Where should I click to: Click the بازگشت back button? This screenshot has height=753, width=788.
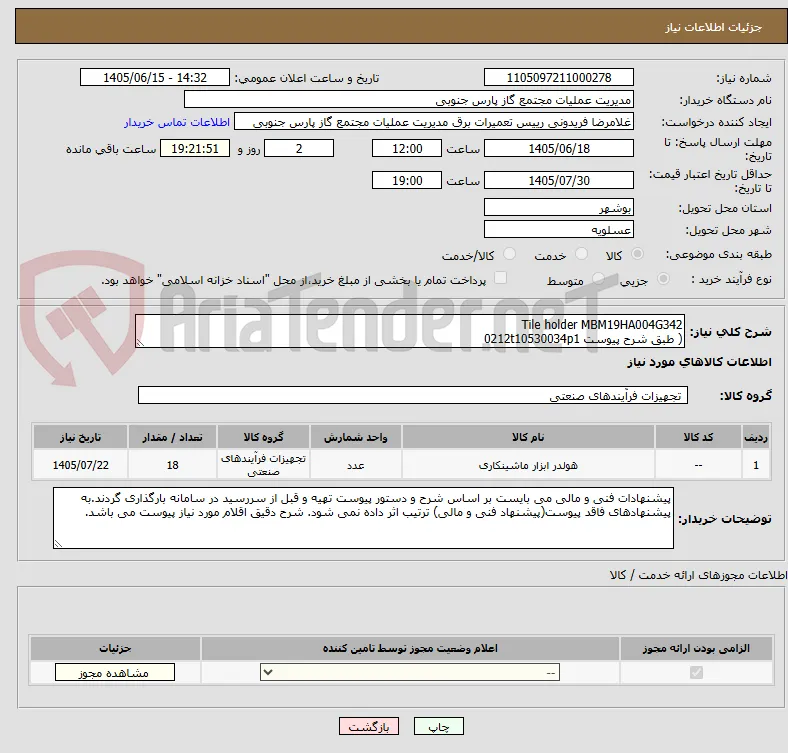pos(368,727)
